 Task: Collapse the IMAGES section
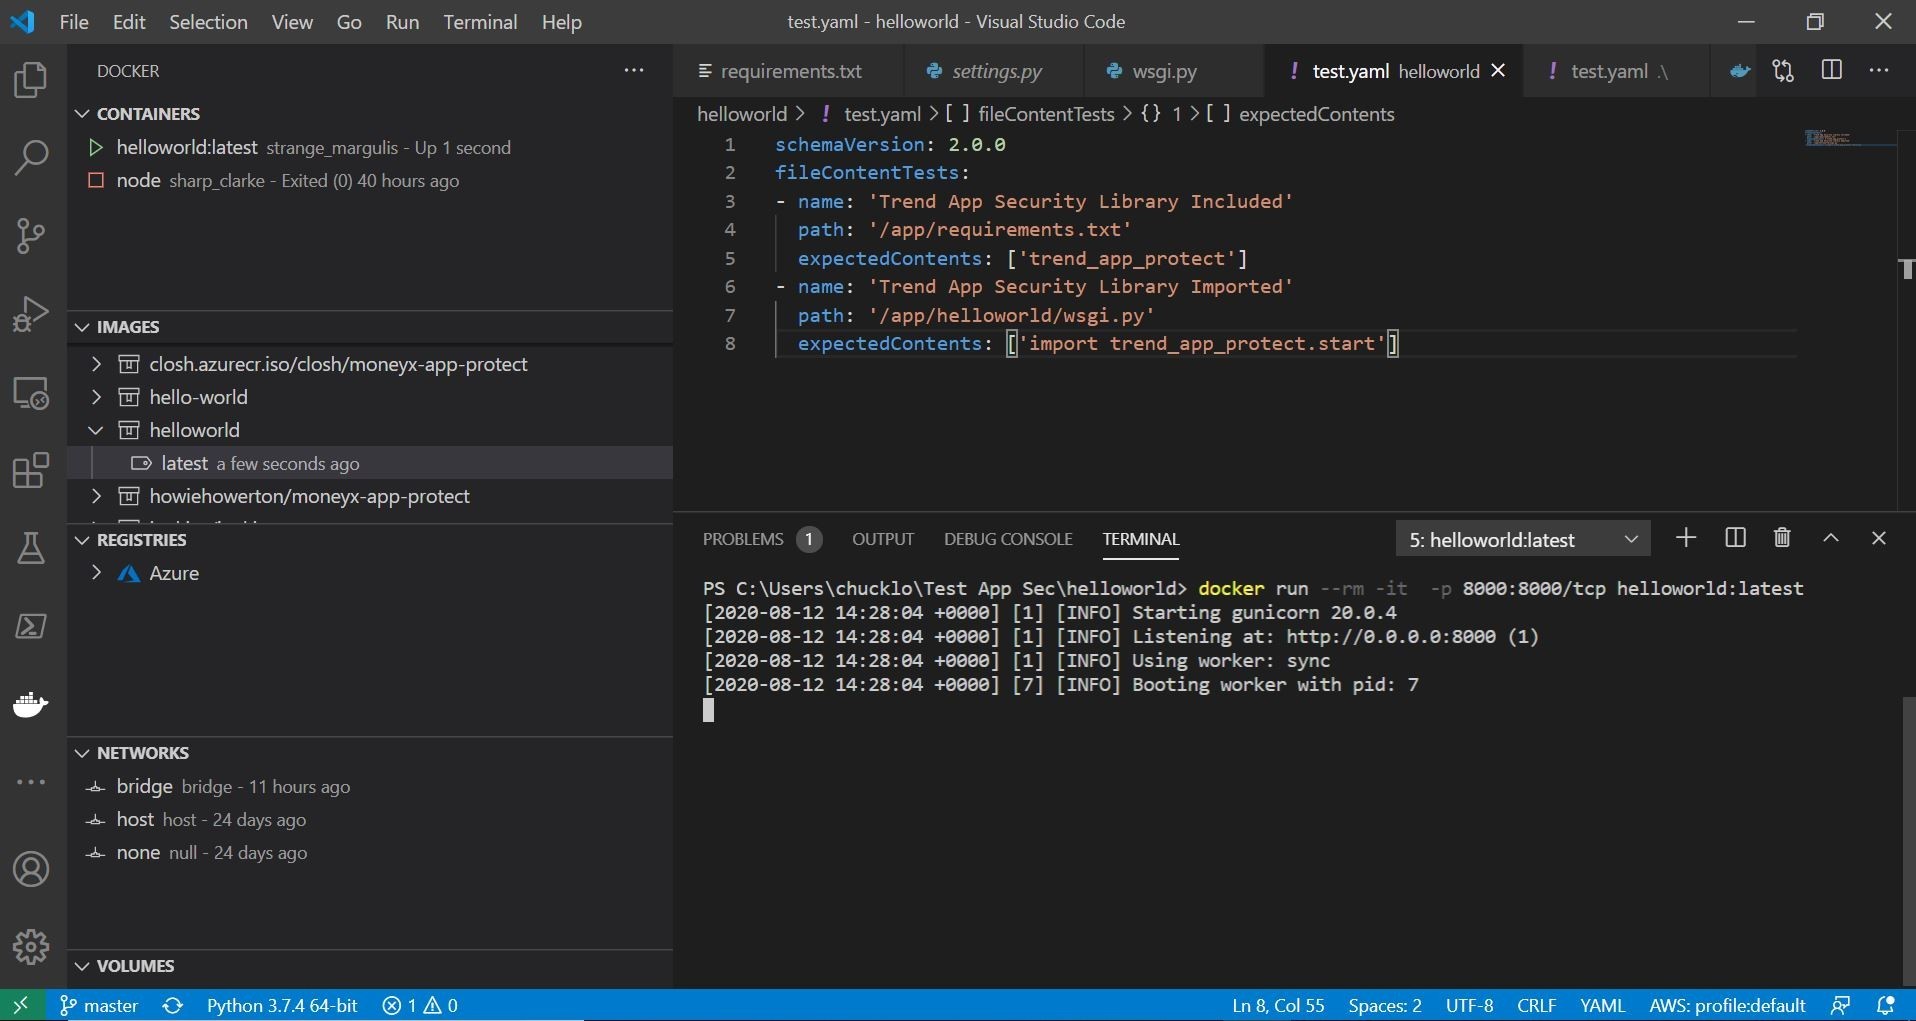pyautogui.click(x=370, y=327)
